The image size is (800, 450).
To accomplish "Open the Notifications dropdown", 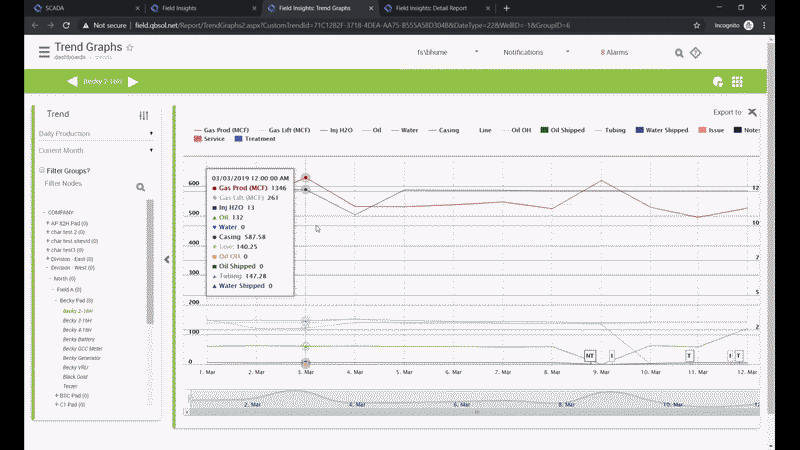I will click(536, 53).
